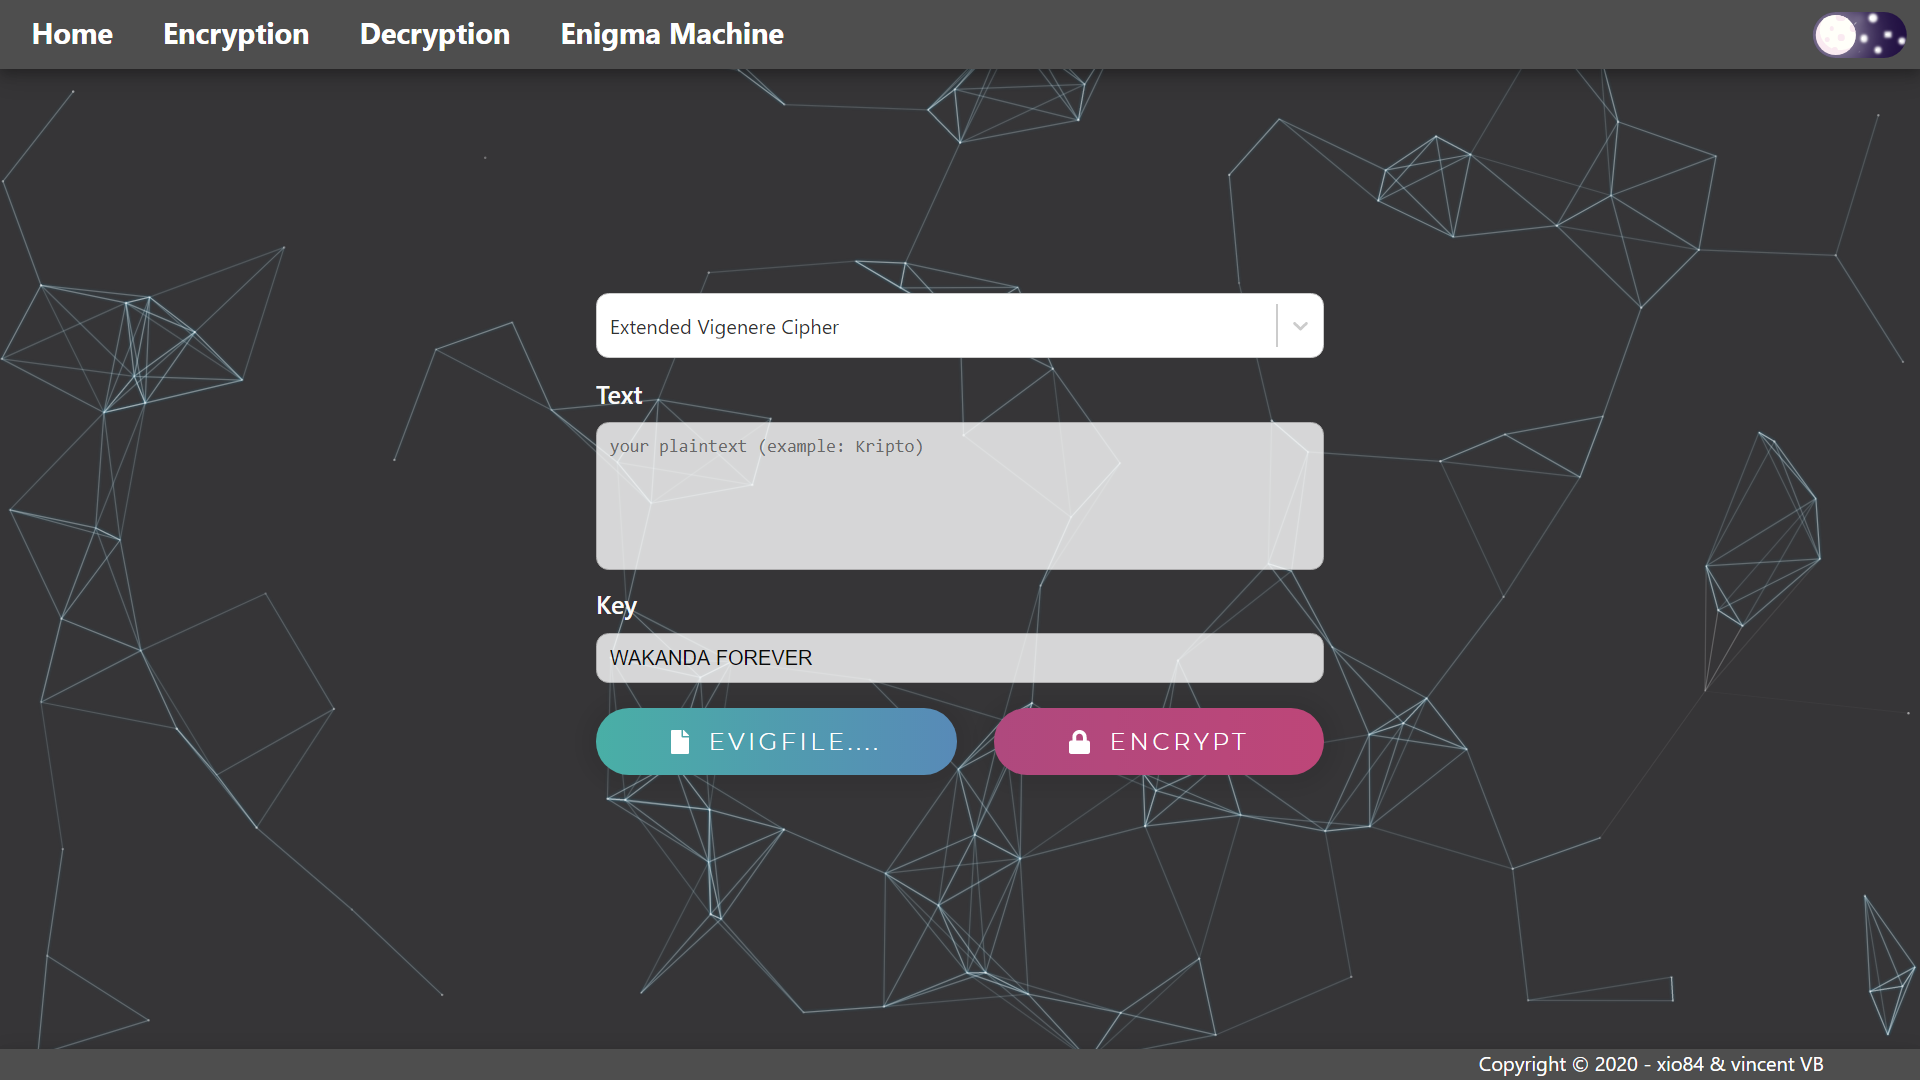
Task: Toggle the dark mode switch
Action: pyautogui.click(x=1859, y=36)
